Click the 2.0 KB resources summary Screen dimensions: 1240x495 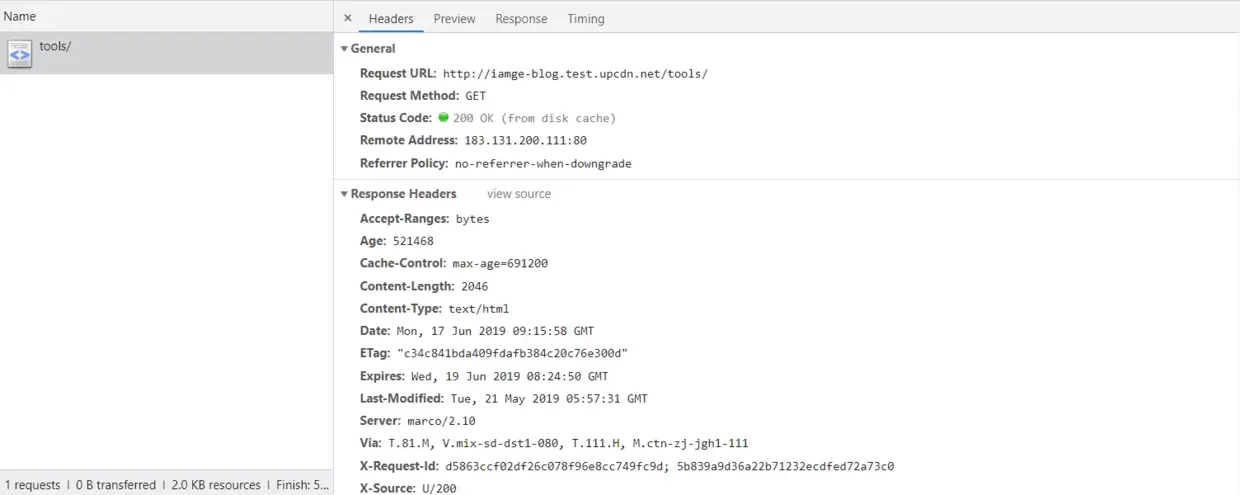pos(216,485)
